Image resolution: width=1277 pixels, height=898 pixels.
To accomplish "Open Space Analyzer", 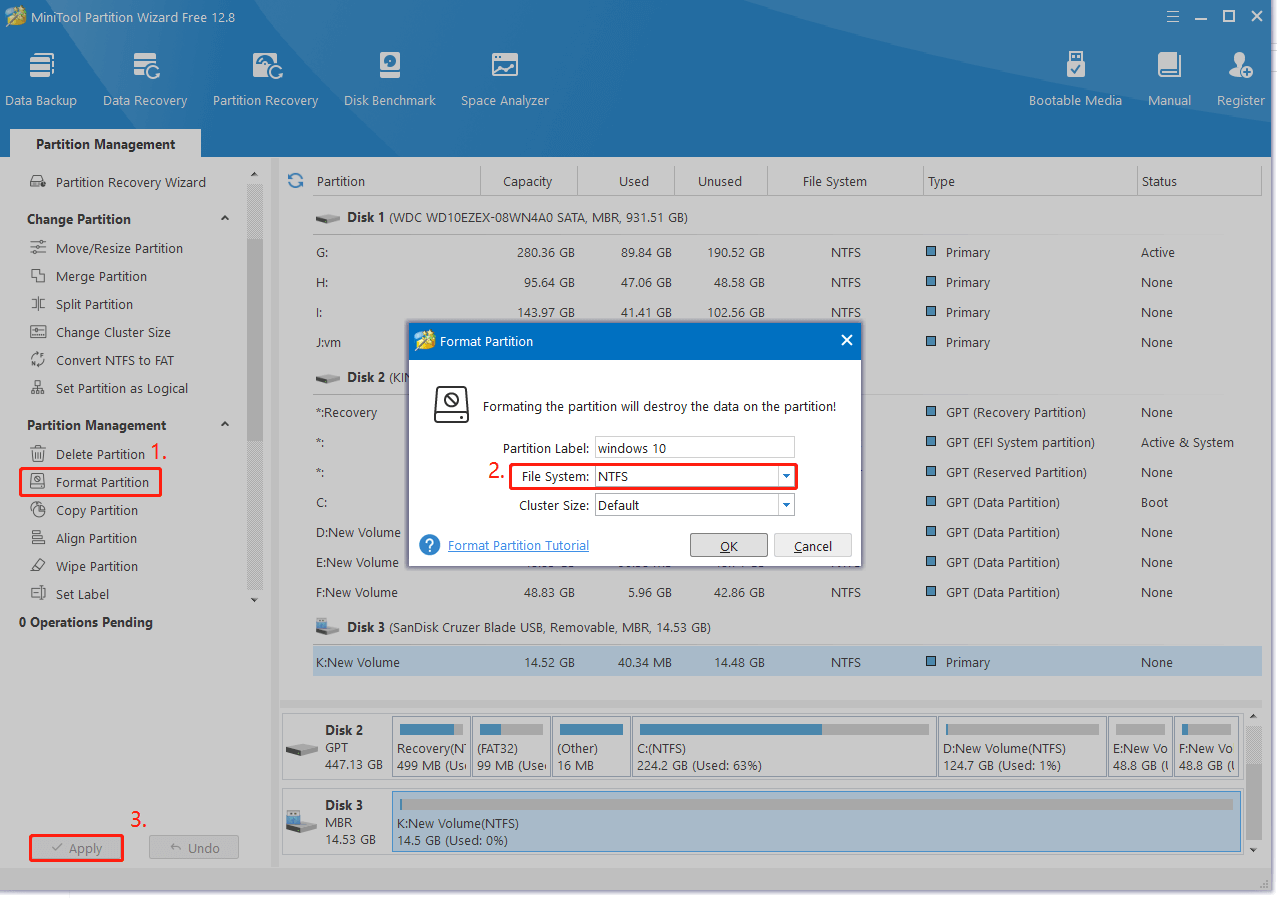I will tap(504, 78).
